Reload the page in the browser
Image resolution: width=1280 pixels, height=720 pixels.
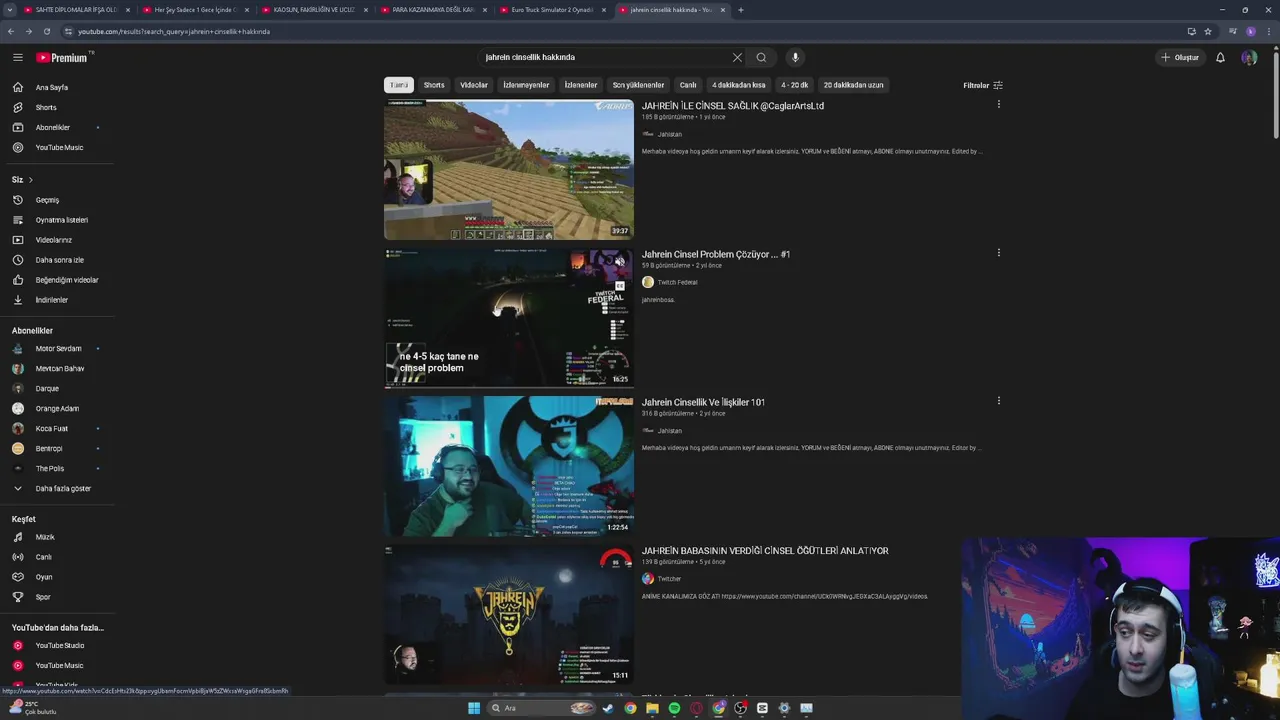(x=46, y=31)
